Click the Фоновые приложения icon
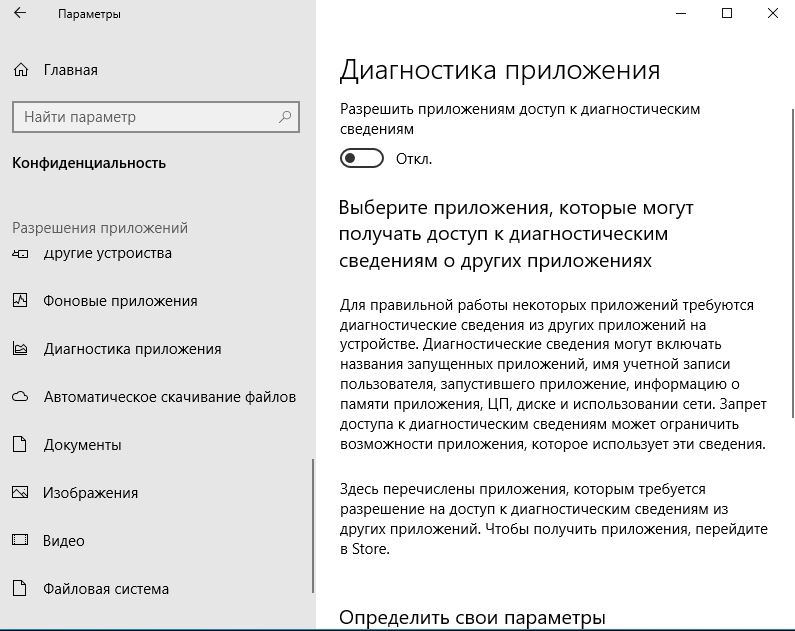 pyautogui.click(x=20, y=301)
